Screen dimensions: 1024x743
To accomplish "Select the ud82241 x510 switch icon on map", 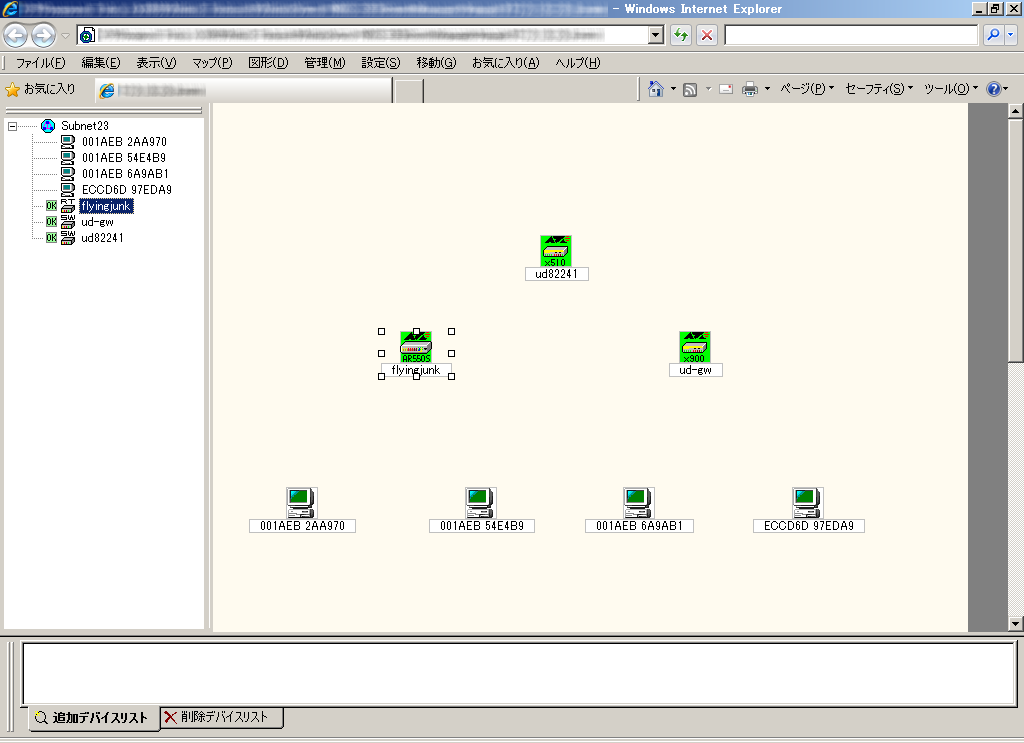I will click(x=556, y=251).
